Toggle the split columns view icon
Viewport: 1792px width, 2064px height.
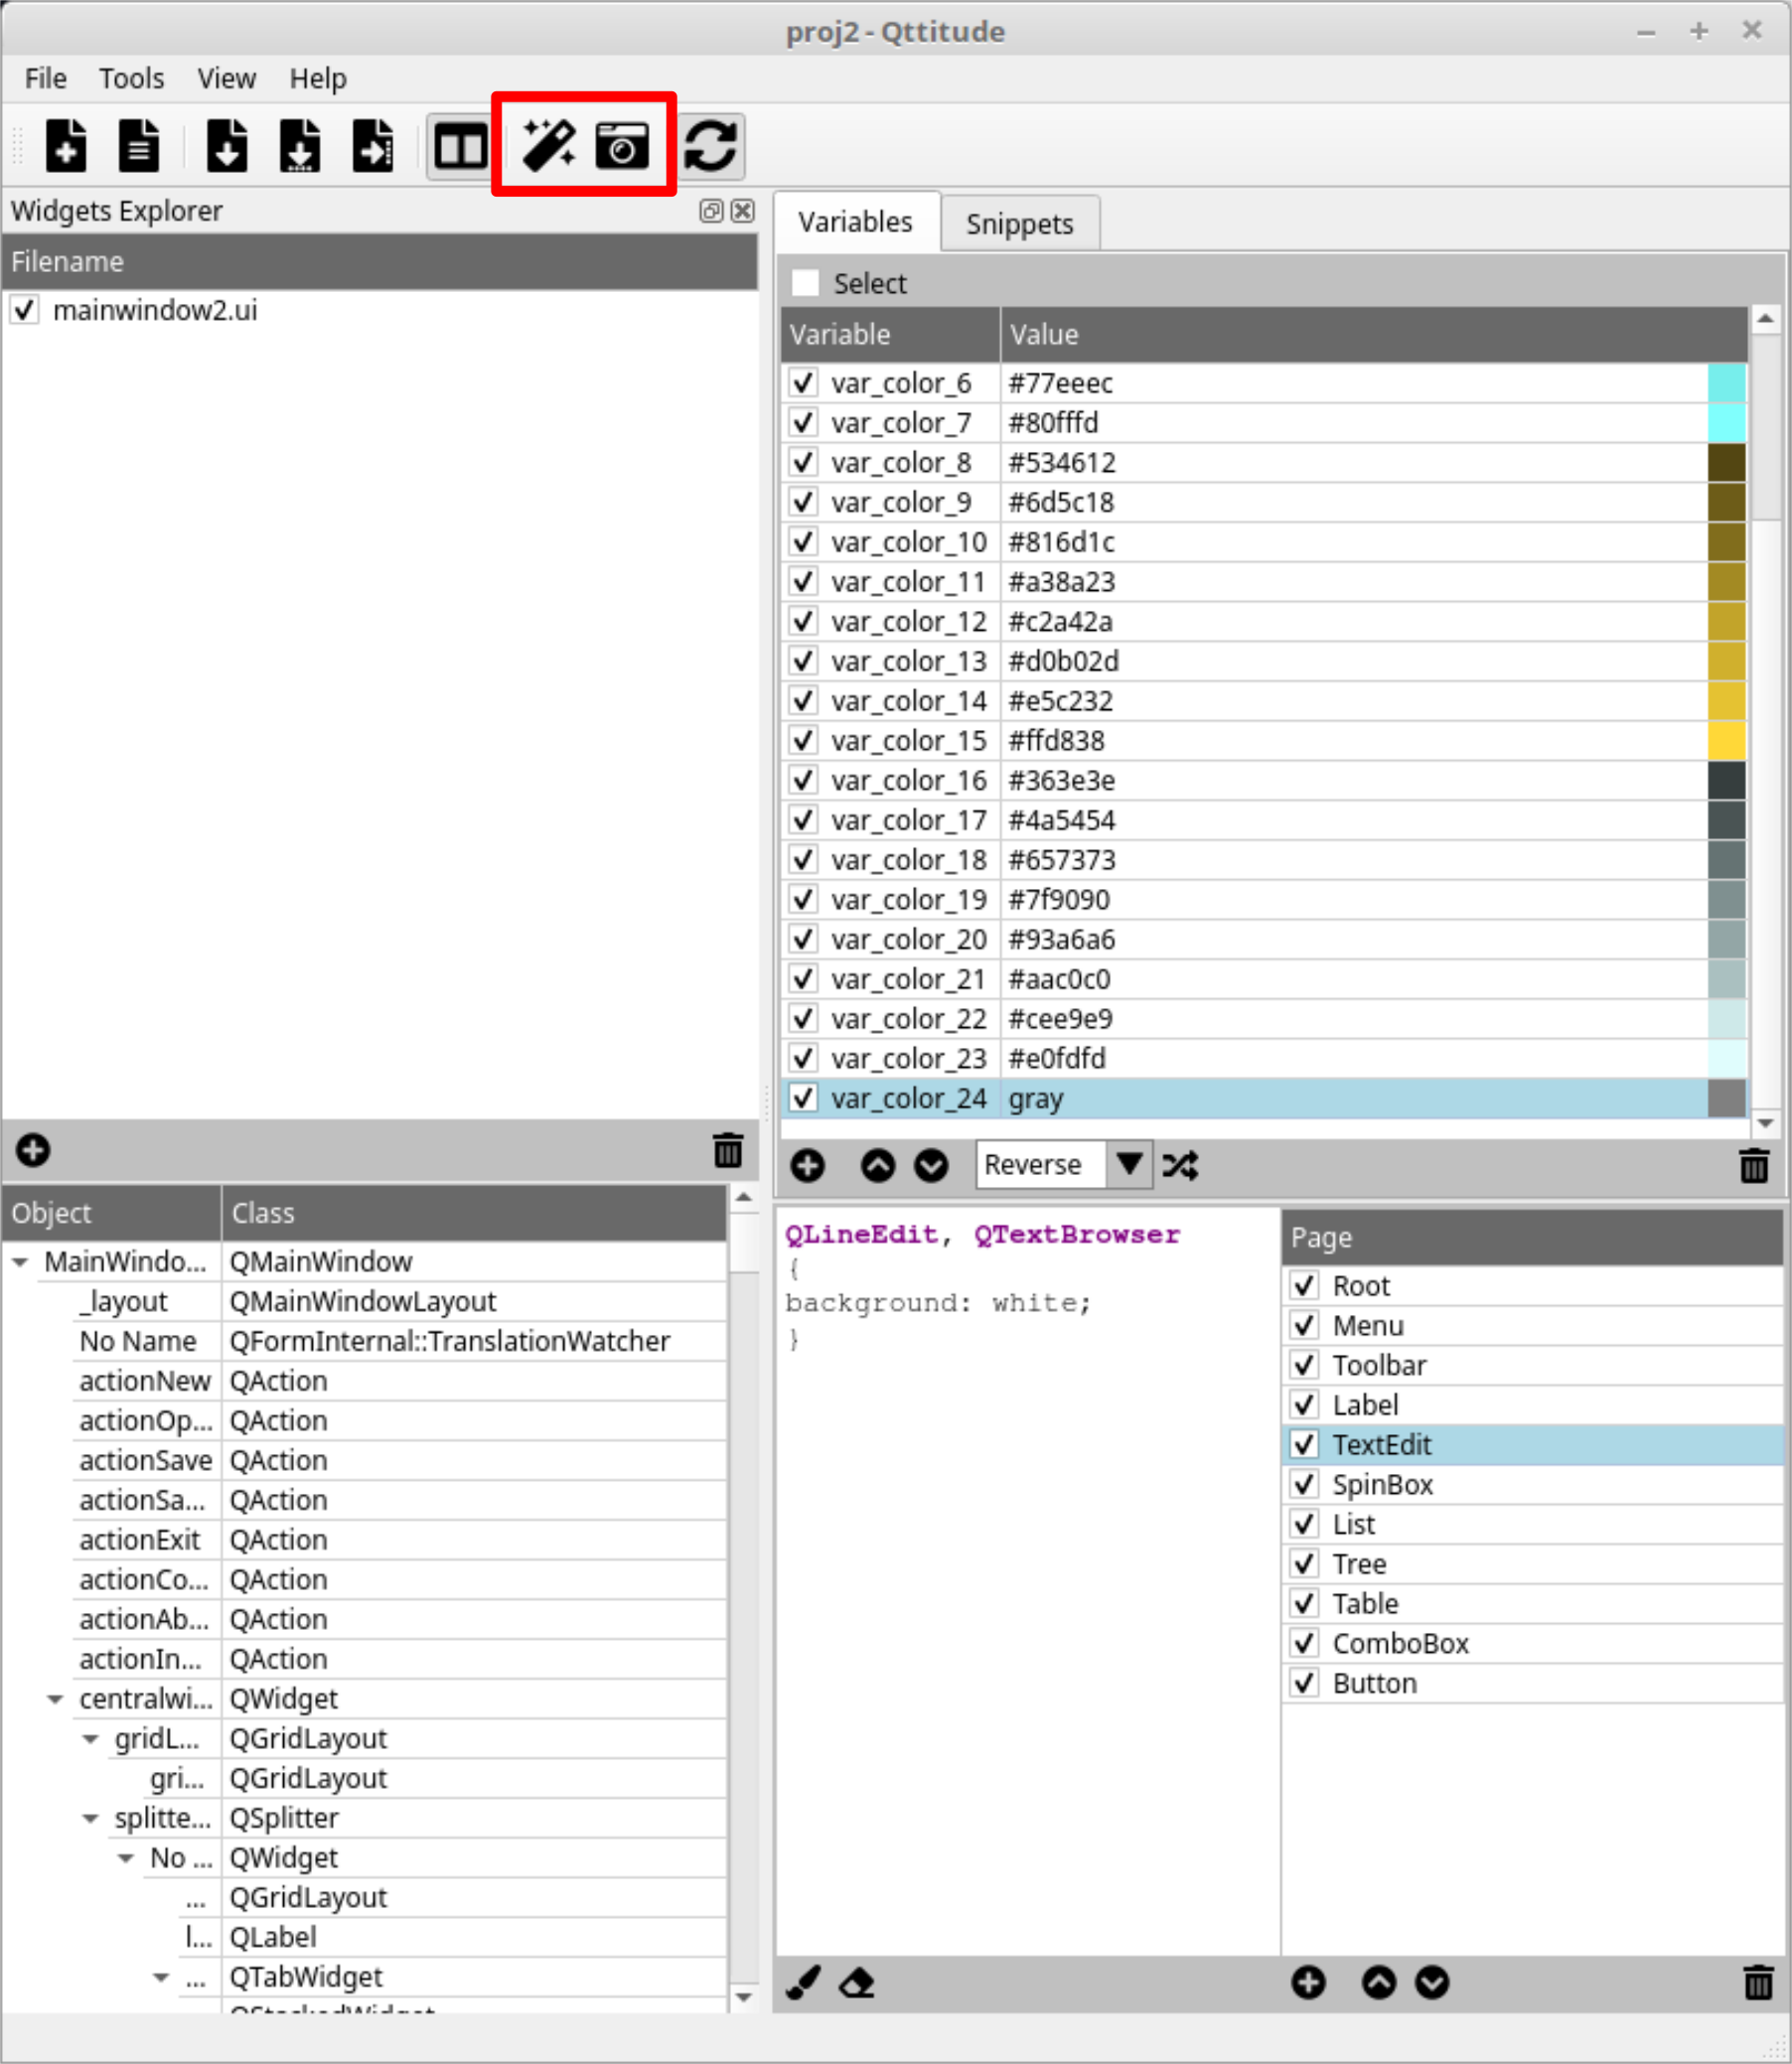(x=459, y=146)
